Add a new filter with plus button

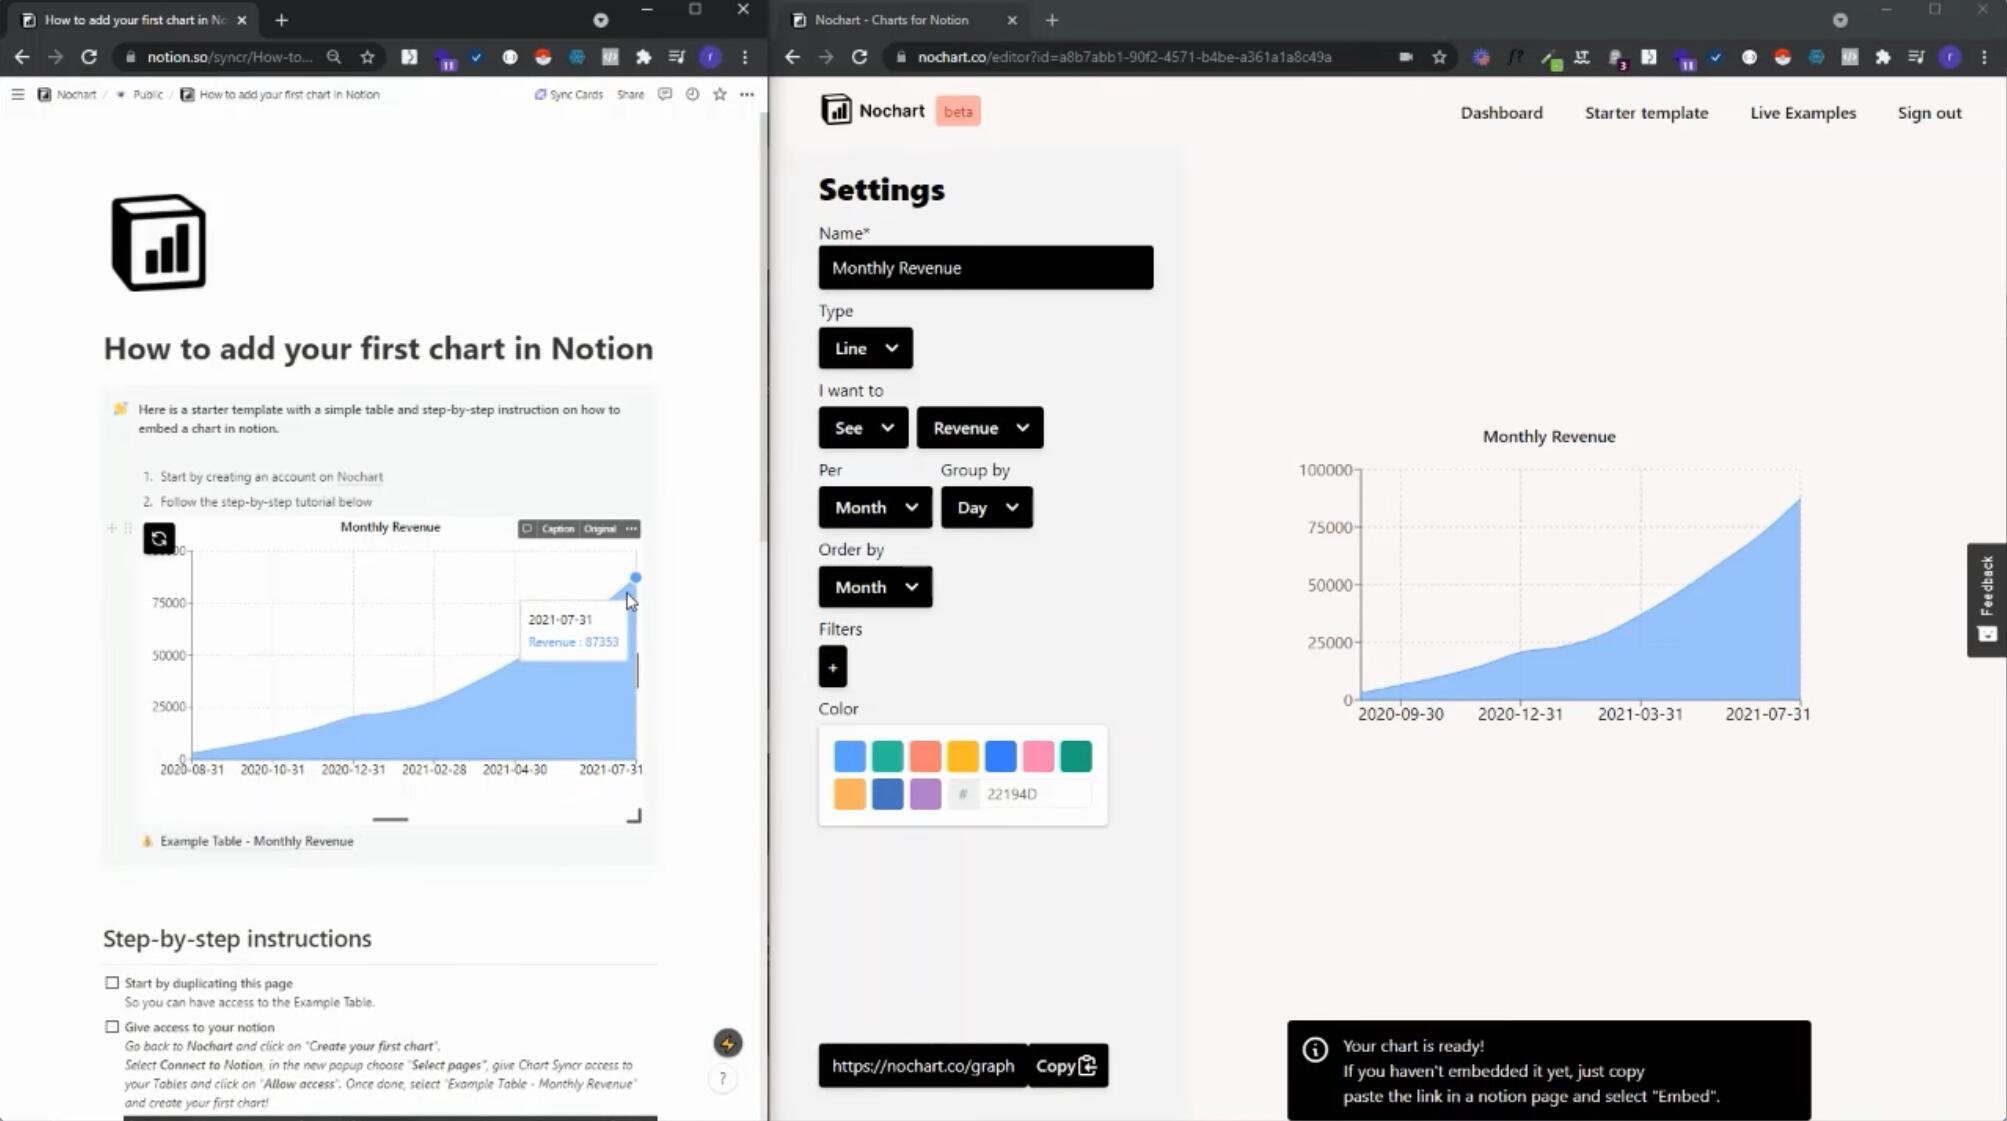[832, 667]
